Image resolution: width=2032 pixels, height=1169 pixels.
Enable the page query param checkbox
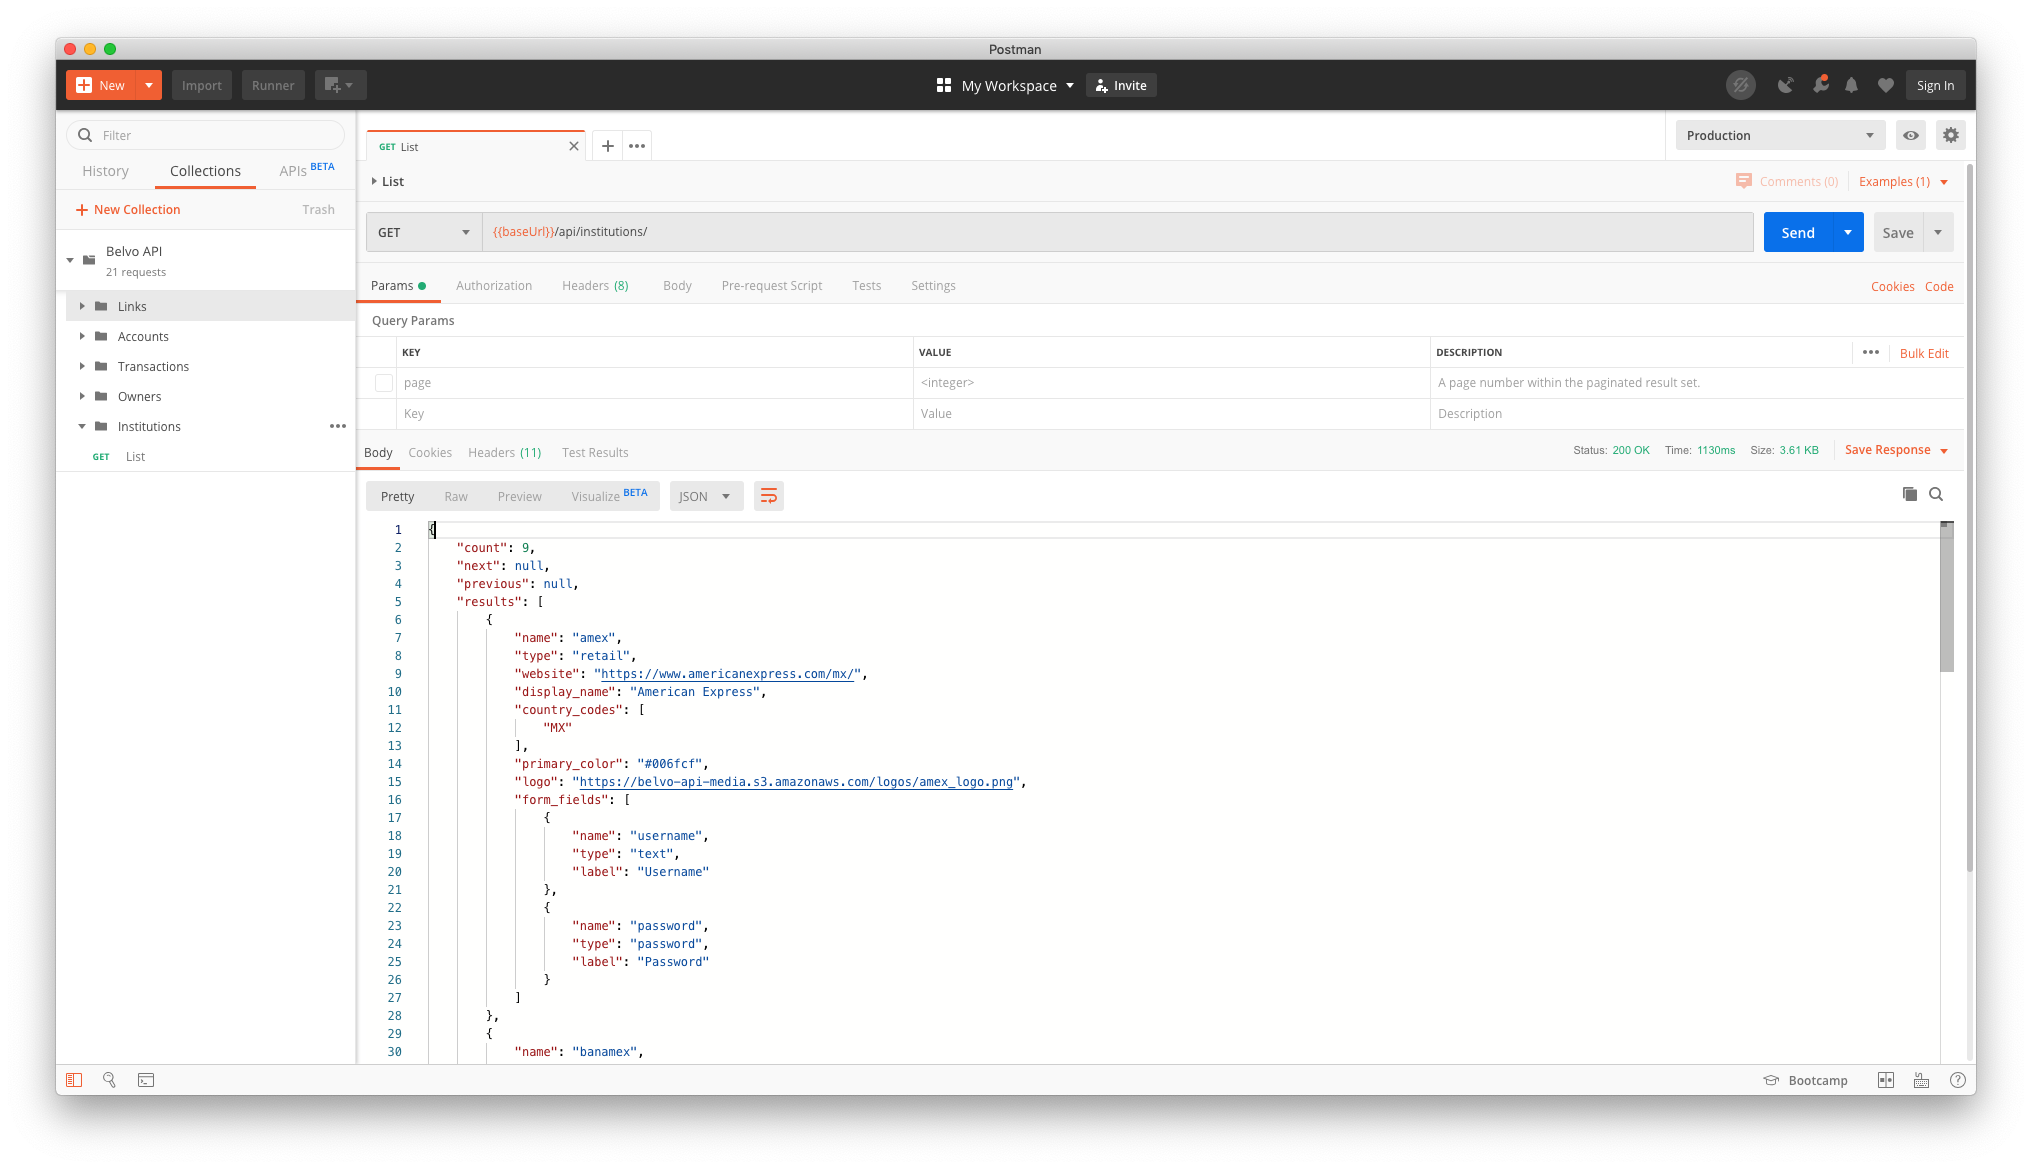383,383
